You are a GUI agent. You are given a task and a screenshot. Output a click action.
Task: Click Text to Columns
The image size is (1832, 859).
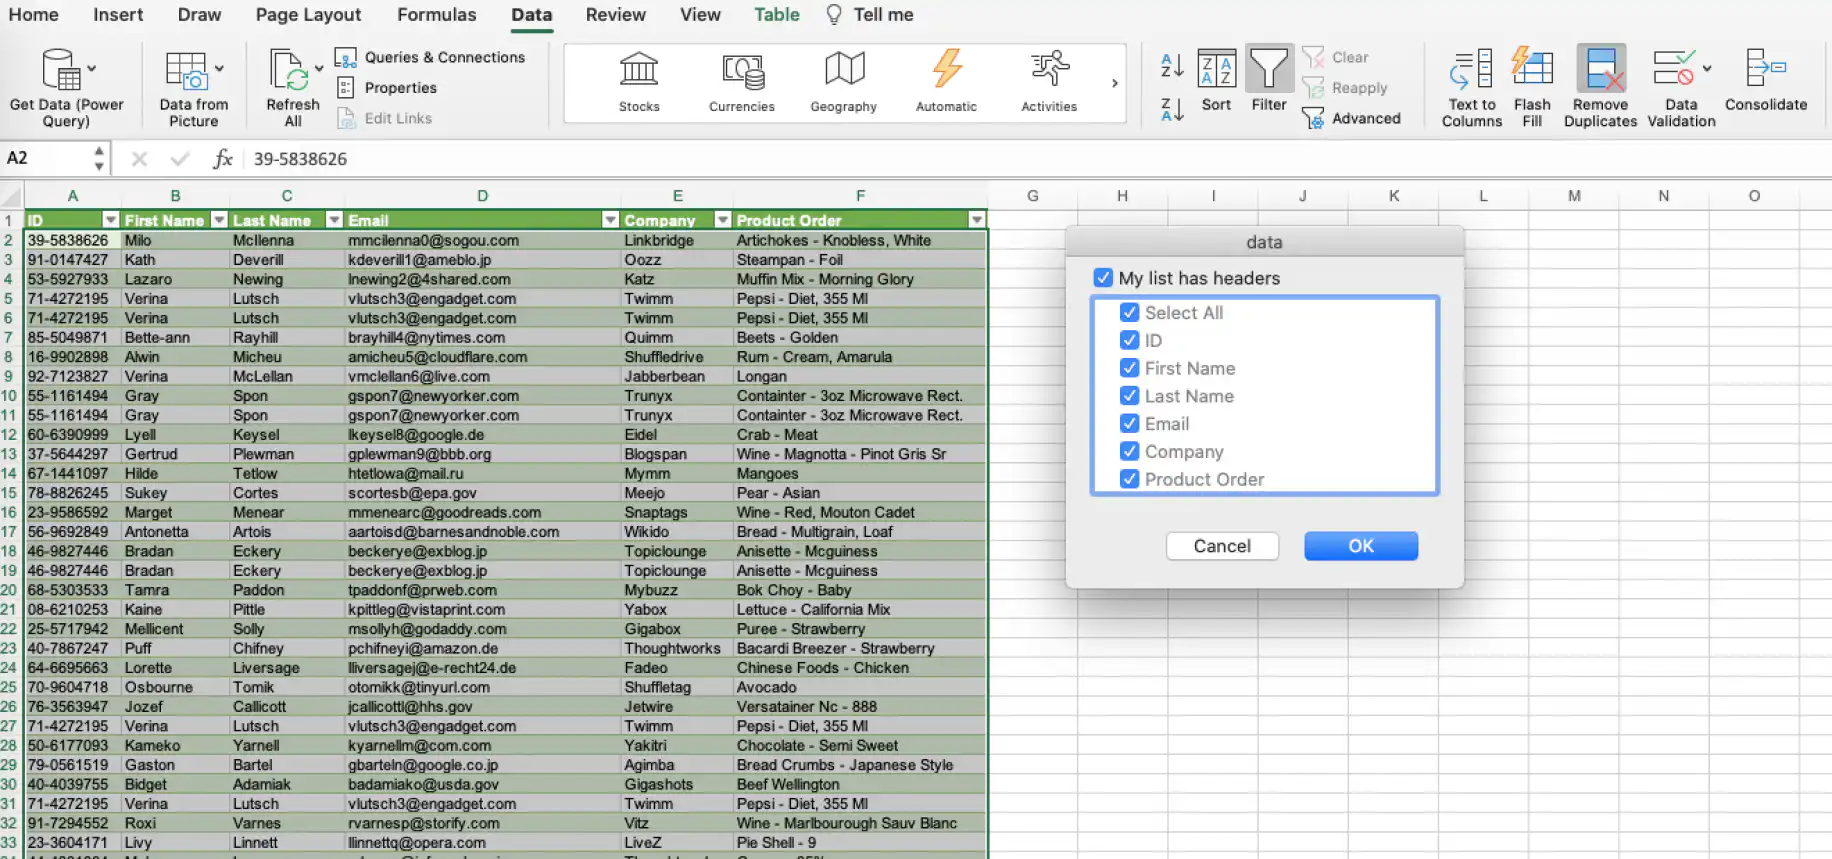coord(1472,88)
